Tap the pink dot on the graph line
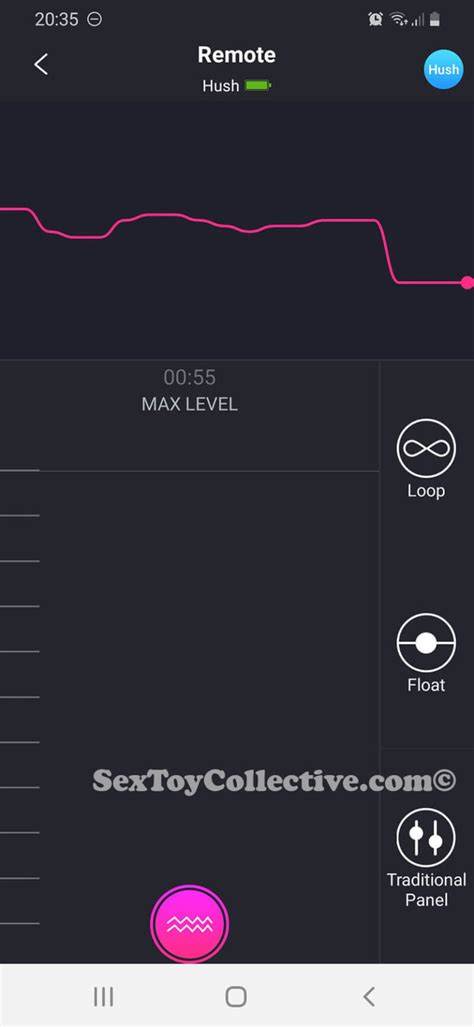Screen dimensions: 474x1027 467,282
